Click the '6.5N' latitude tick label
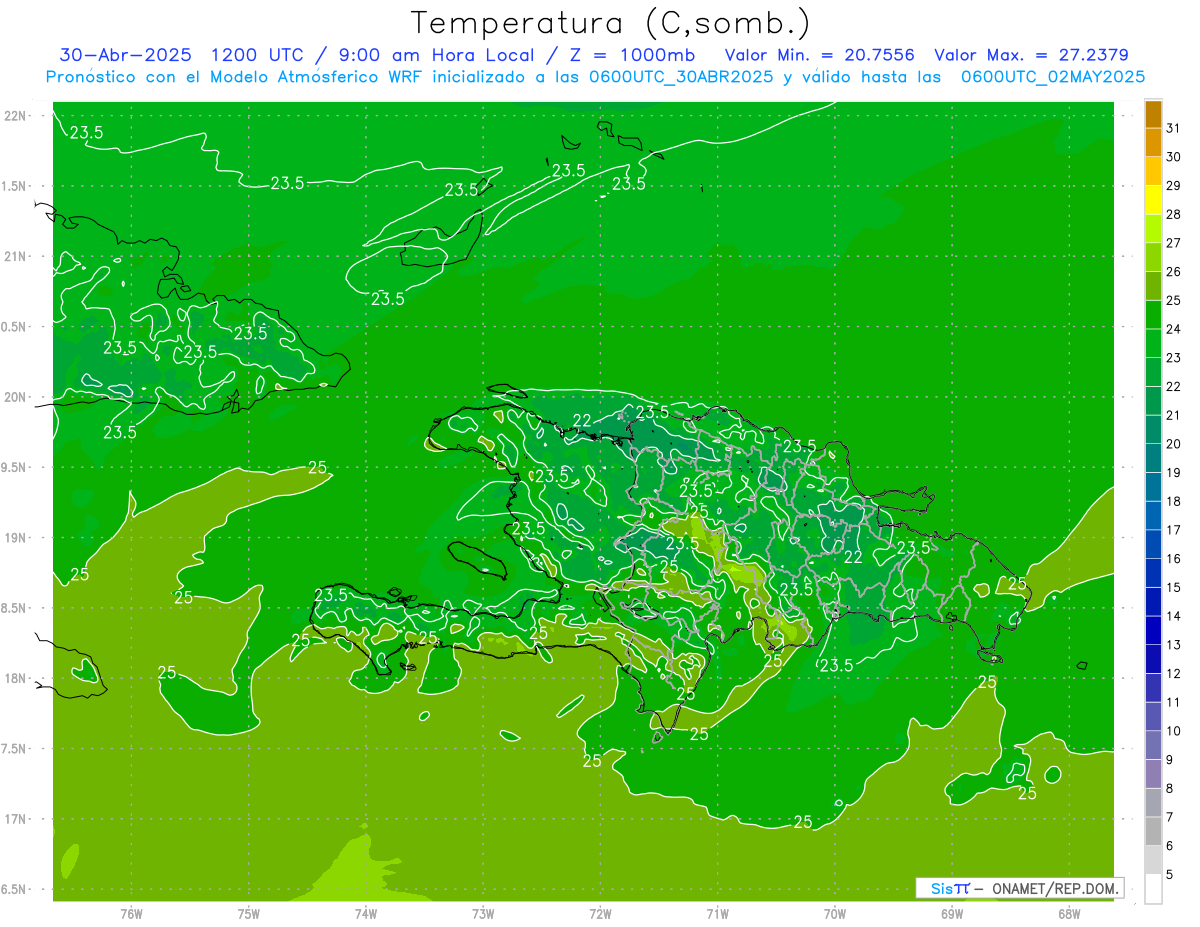The image size is (1200, 927). click(15, 889)
